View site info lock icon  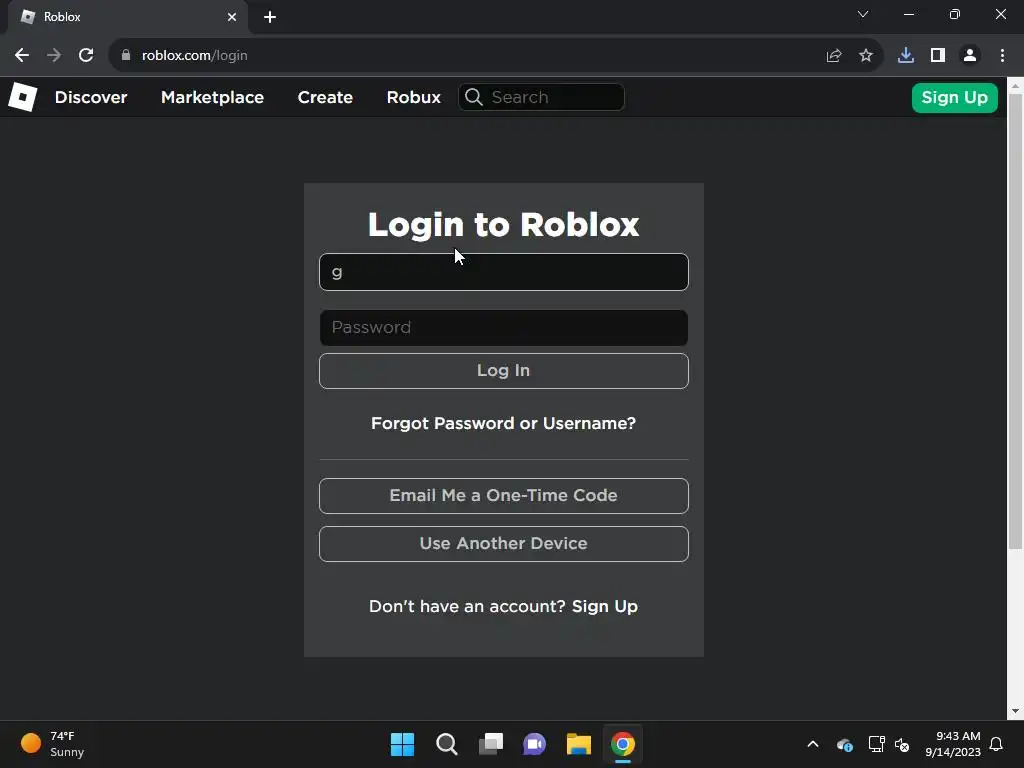point(126,56)
